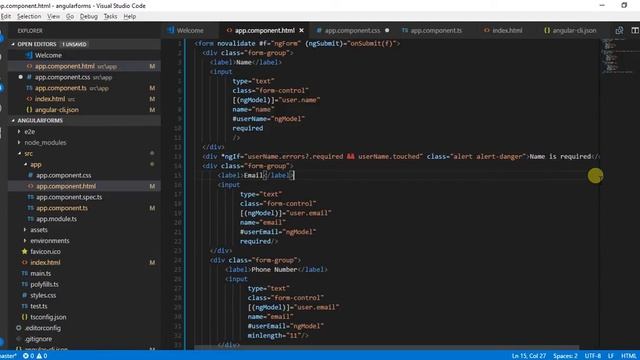This screenshot has width=640, height=360.
Task: Click the horizontal scrollbar of the editor
Action: [x=386, y=348]
